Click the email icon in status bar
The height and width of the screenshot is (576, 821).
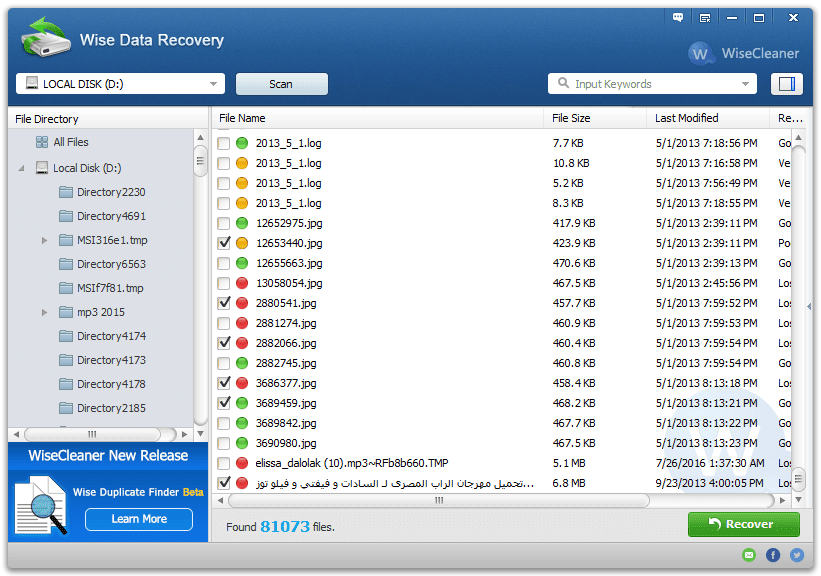point(749,555)
